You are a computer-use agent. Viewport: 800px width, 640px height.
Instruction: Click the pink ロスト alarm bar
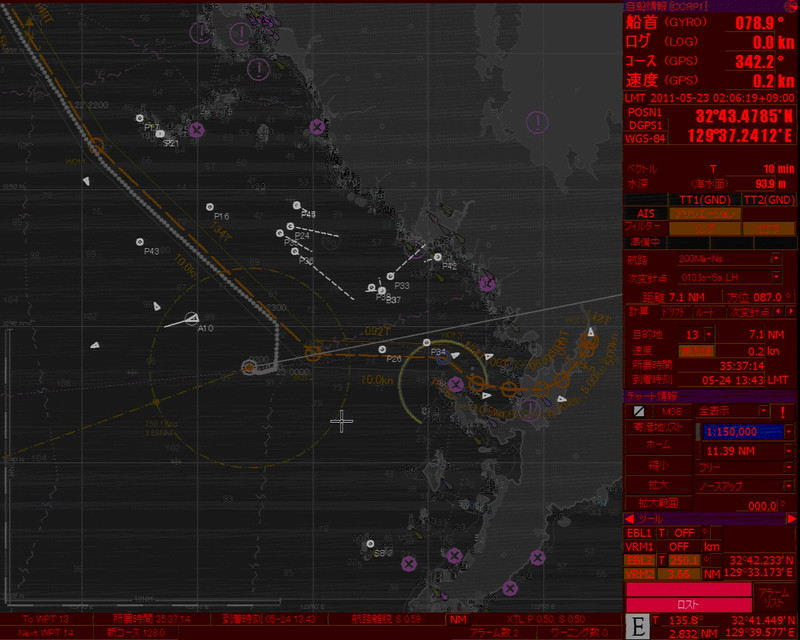tap(688, 605)
